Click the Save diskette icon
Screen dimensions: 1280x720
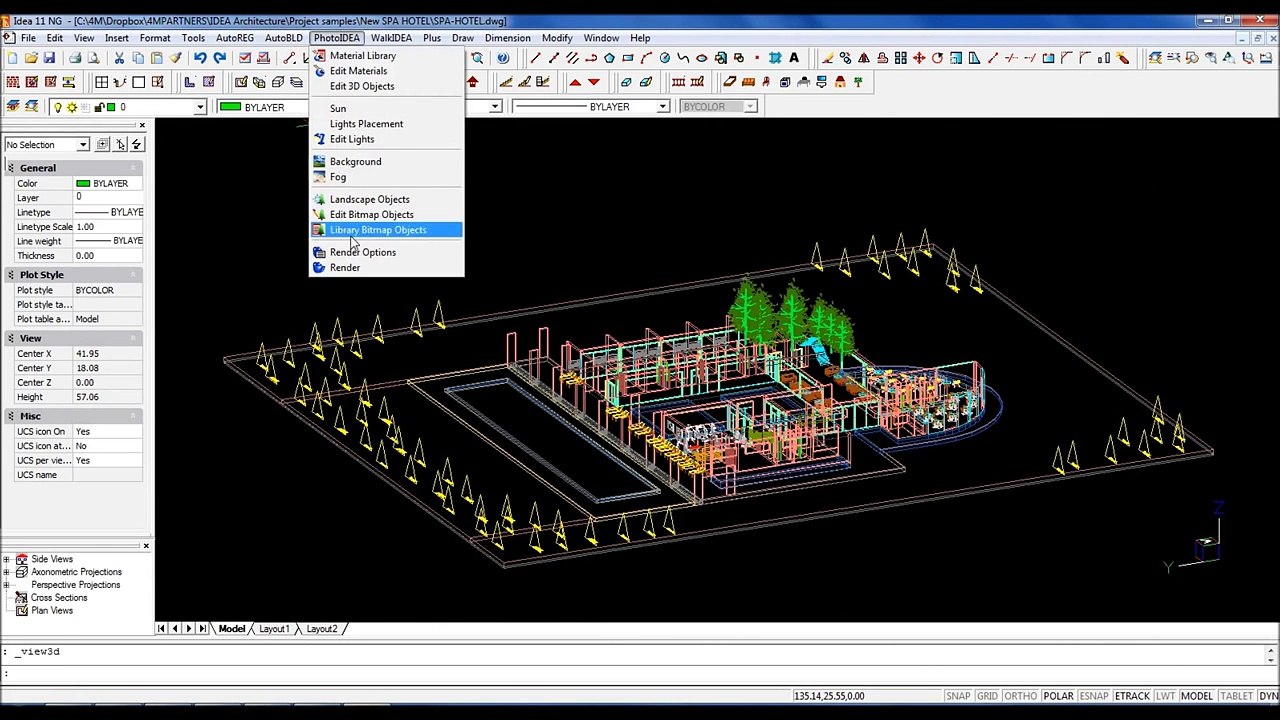pos(49,58)
